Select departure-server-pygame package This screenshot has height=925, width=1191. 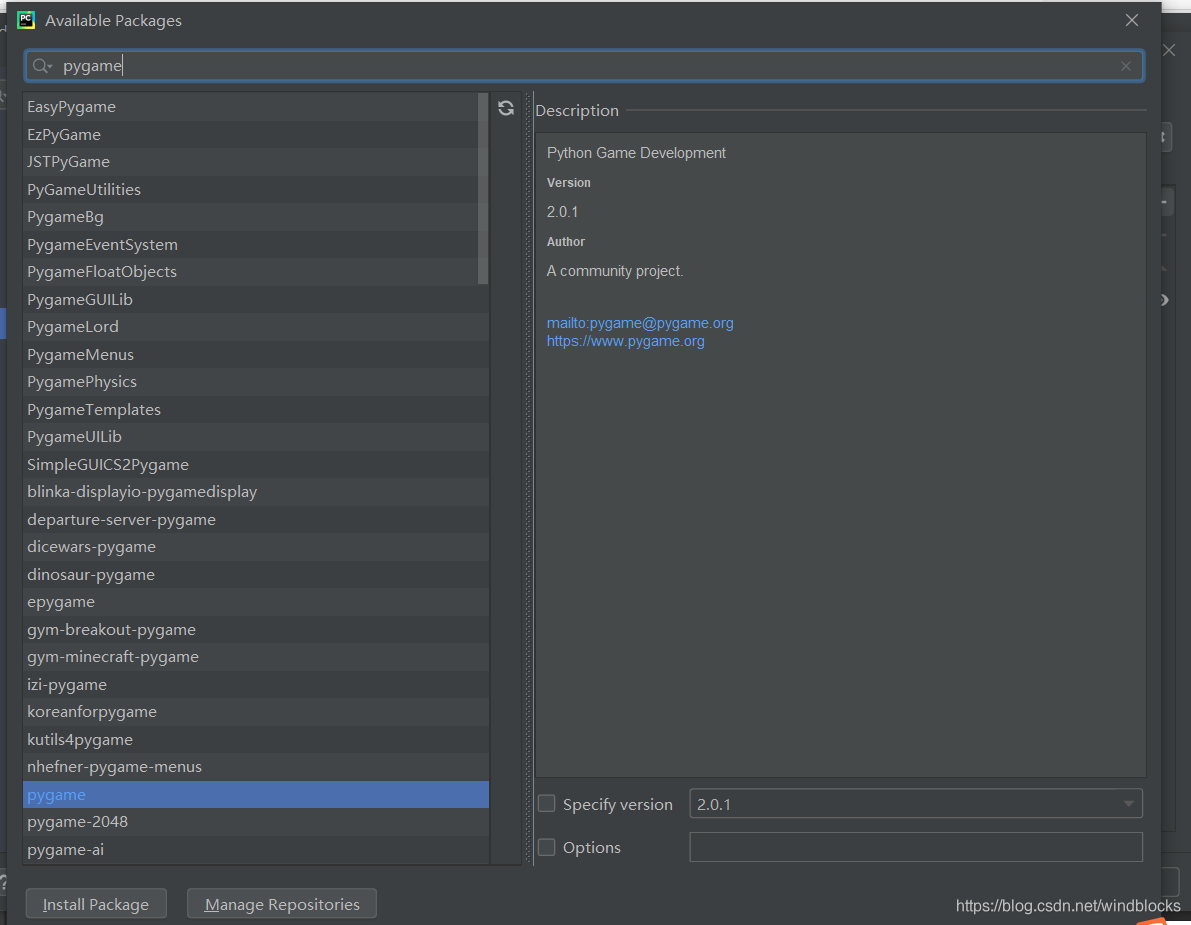tap(256, 519)
